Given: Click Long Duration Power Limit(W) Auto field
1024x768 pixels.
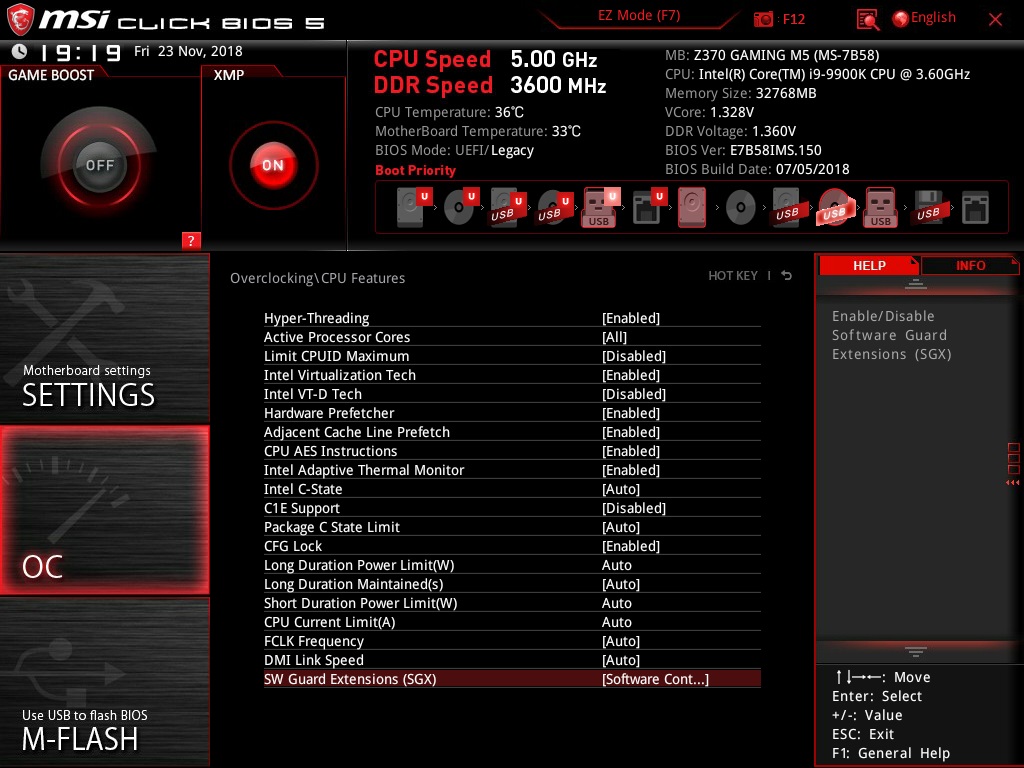Looking at the screenshot, I should [x=616, y=565].
